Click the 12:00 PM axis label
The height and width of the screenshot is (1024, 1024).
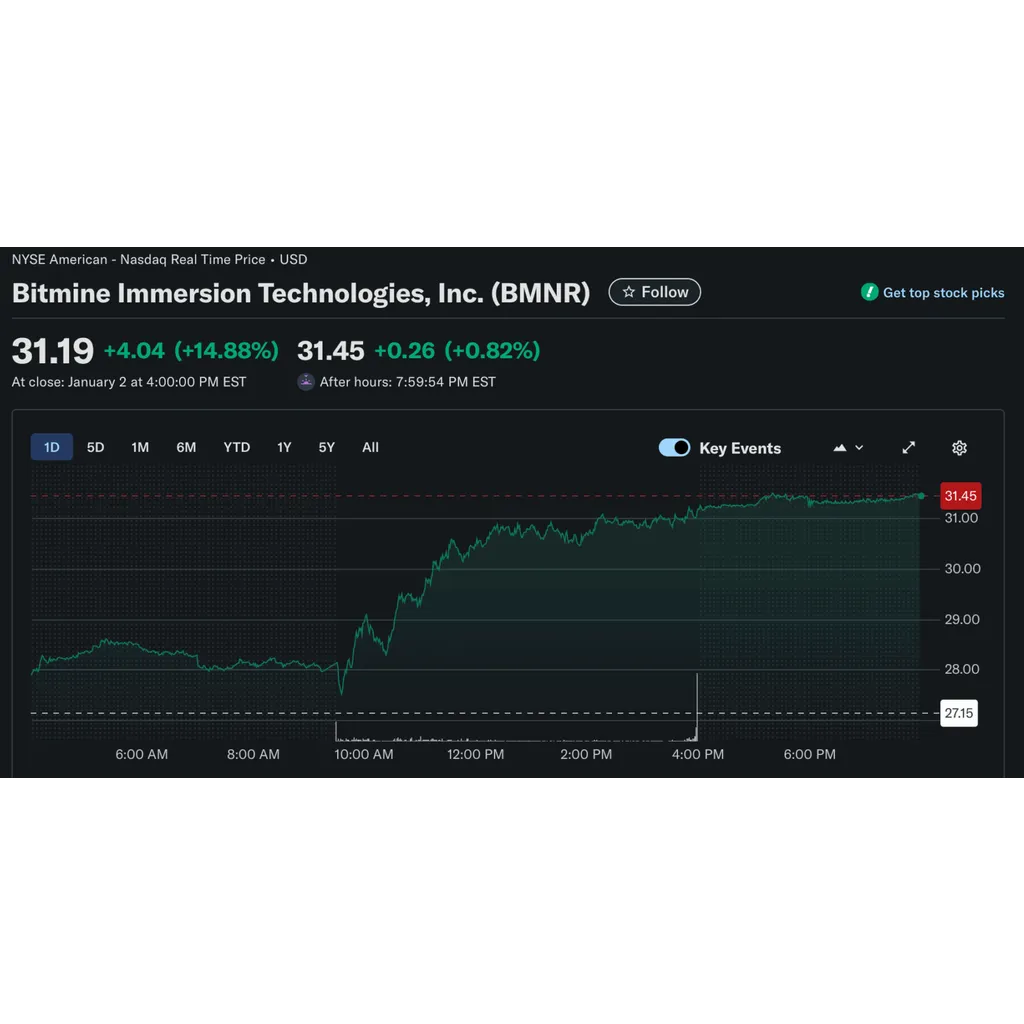point(475,754)
